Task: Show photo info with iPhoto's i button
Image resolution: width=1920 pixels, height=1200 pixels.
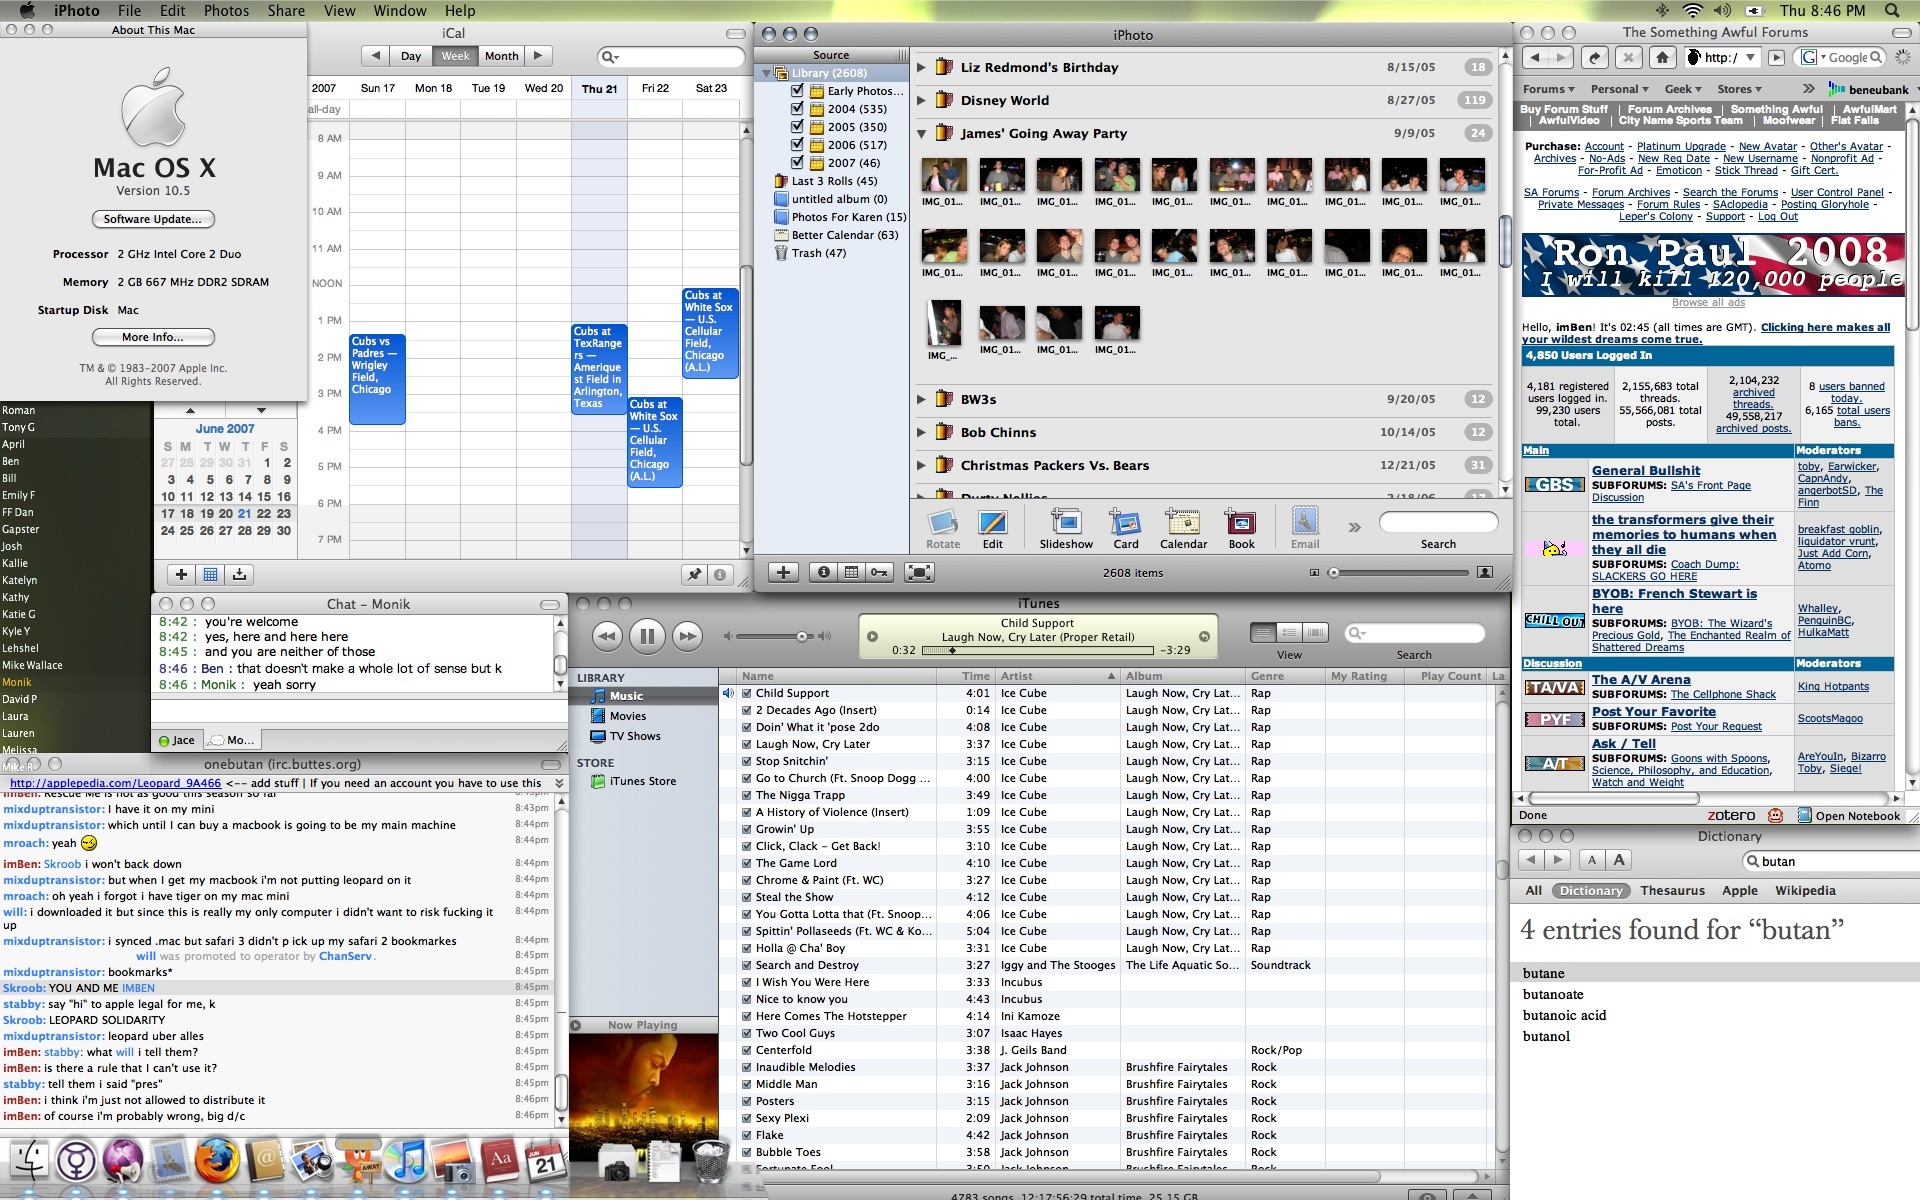Action: point(823,572)
